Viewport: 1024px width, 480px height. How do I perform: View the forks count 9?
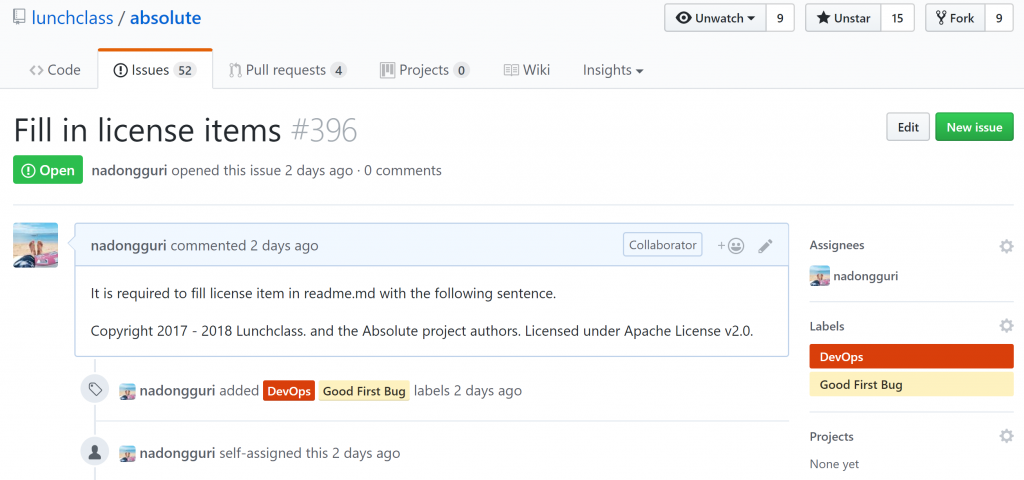[x=999, y=18]
